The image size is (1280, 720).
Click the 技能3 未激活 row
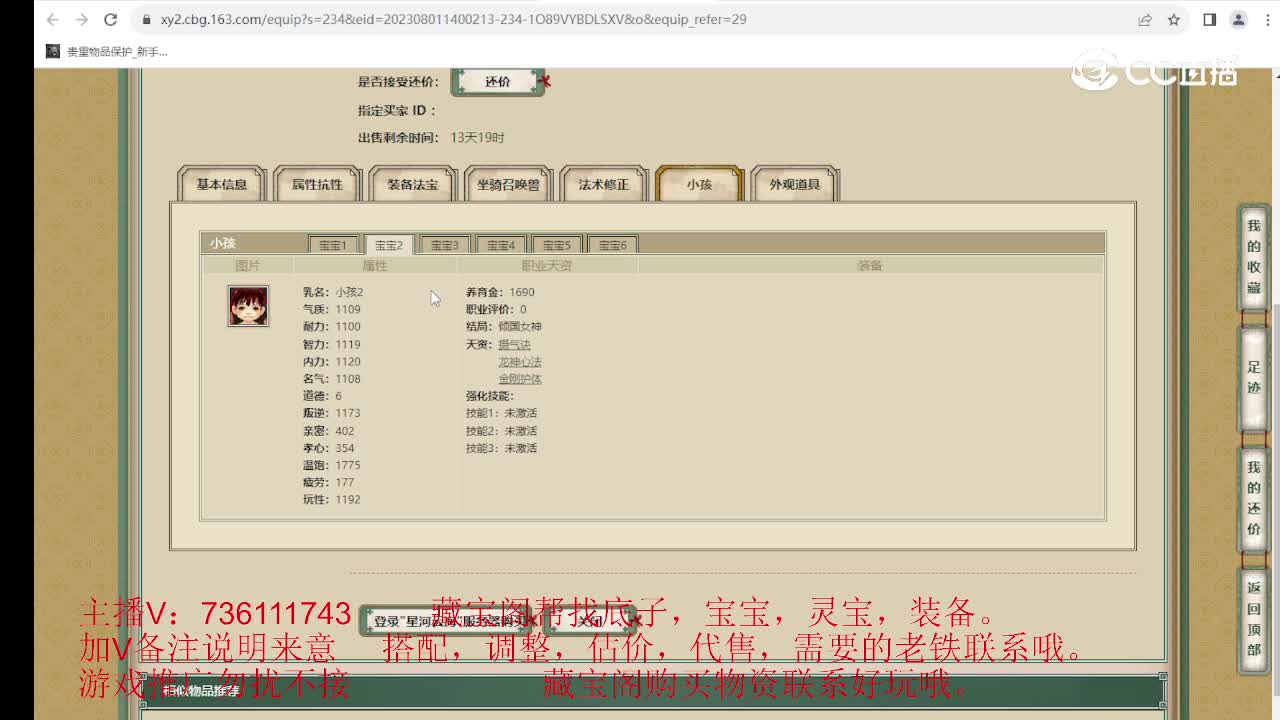(501, 448)
